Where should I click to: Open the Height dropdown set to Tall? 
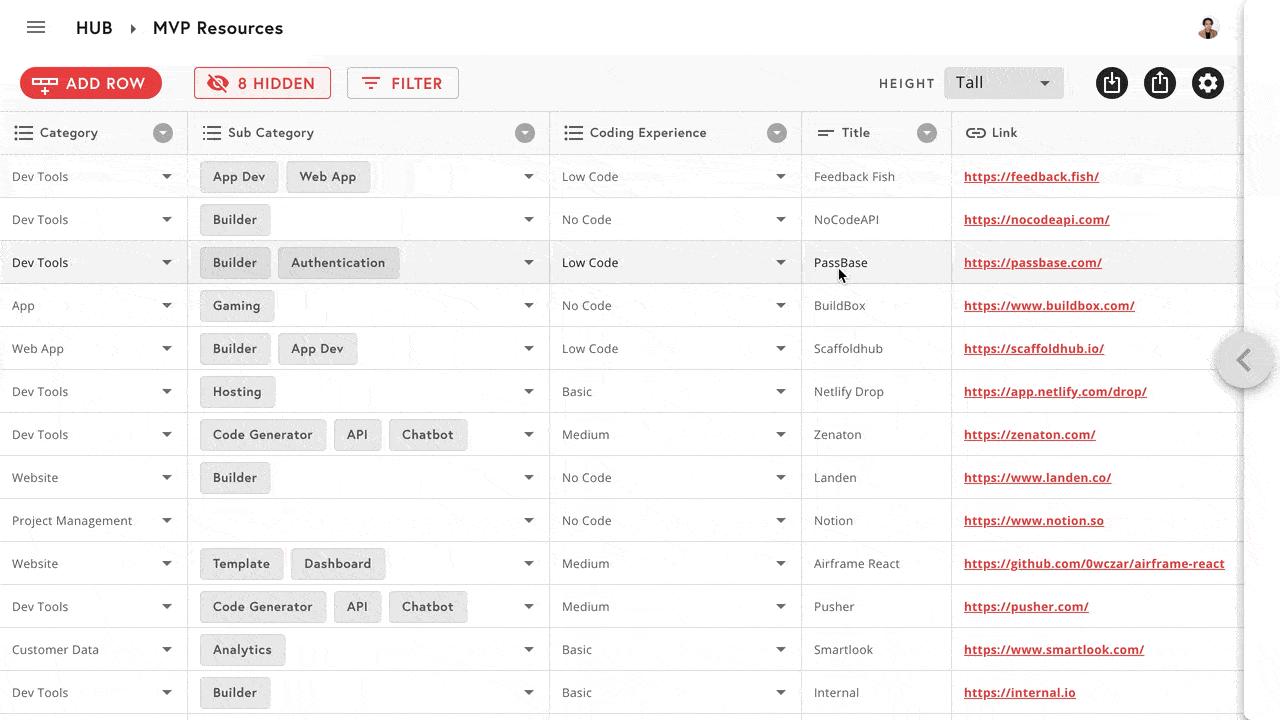[x=1003, y=83]
